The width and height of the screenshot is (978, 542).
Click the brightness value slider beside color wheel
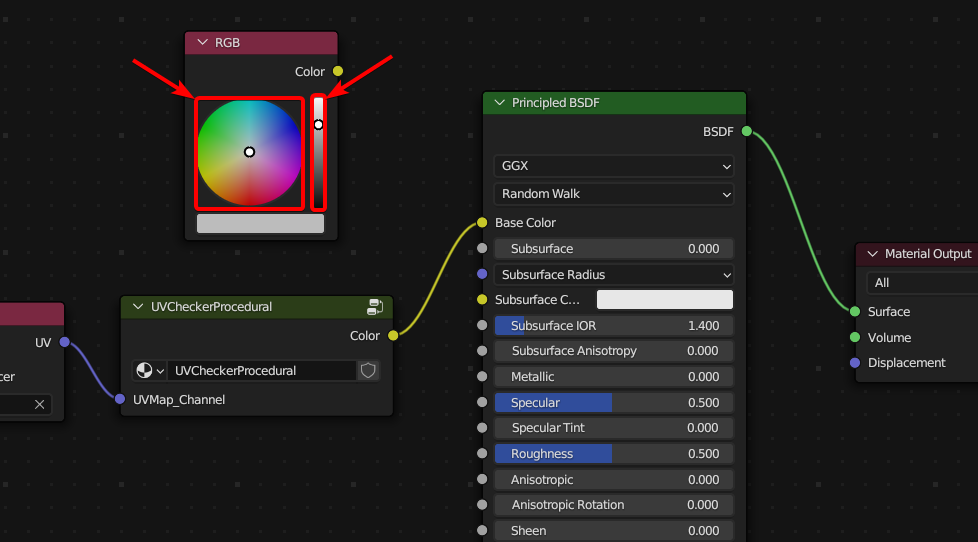point(319,153)
